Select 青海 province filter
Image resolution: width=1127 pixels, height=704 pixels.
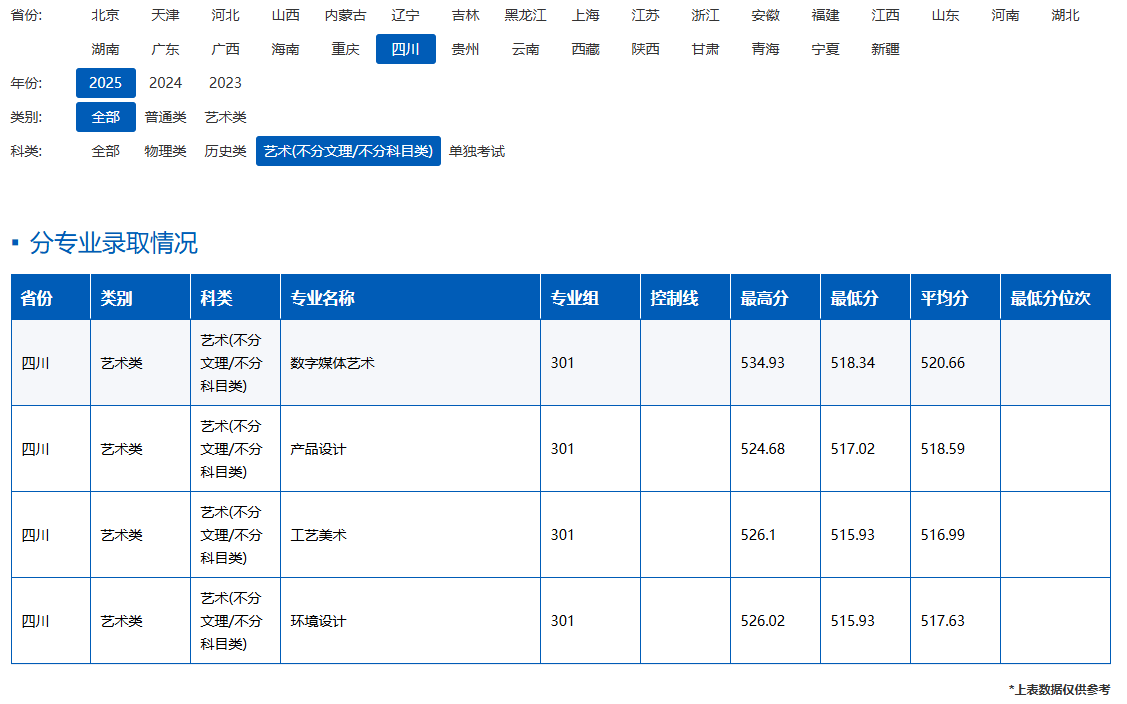pyautogui.click(x=765, y=49)
